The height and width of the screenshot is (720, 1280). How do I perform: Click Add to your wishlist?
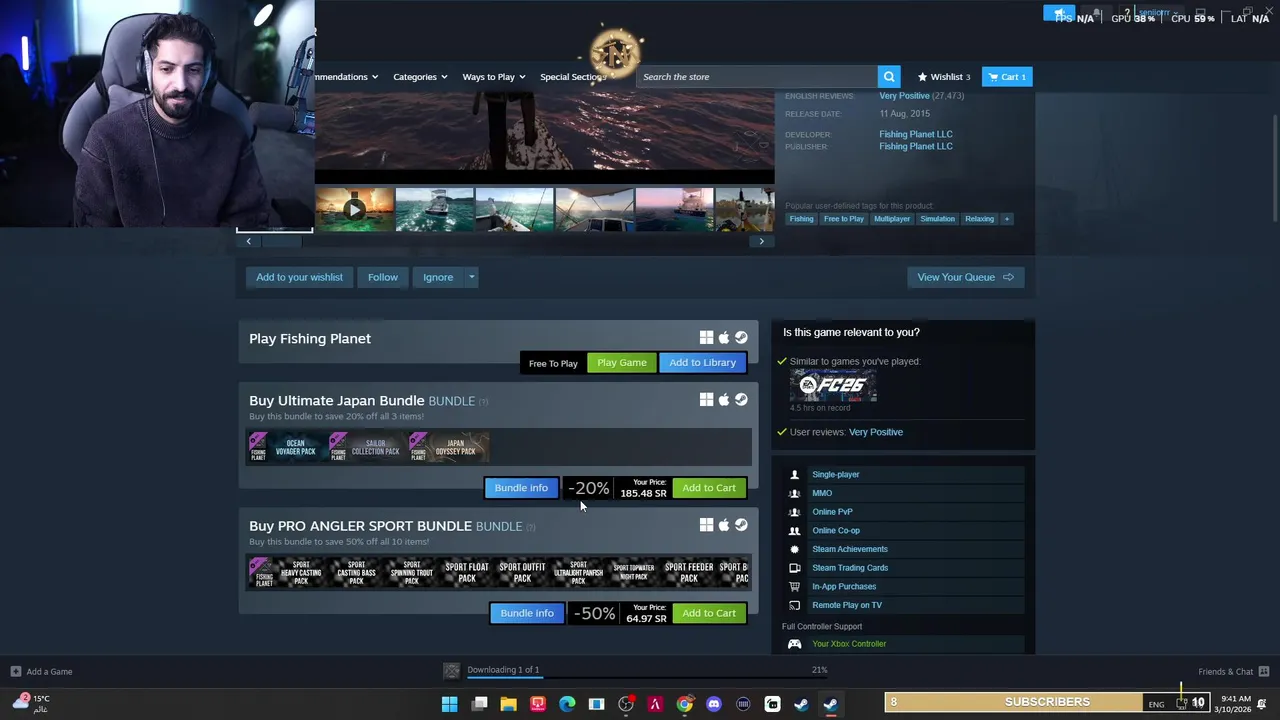(299, 277)
